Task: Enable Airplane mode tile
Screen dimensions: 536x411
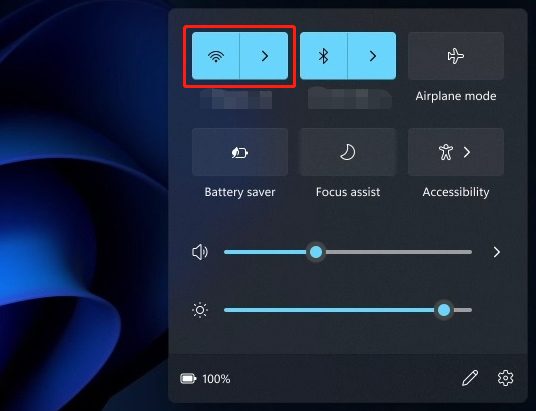Action: [456, 56]
